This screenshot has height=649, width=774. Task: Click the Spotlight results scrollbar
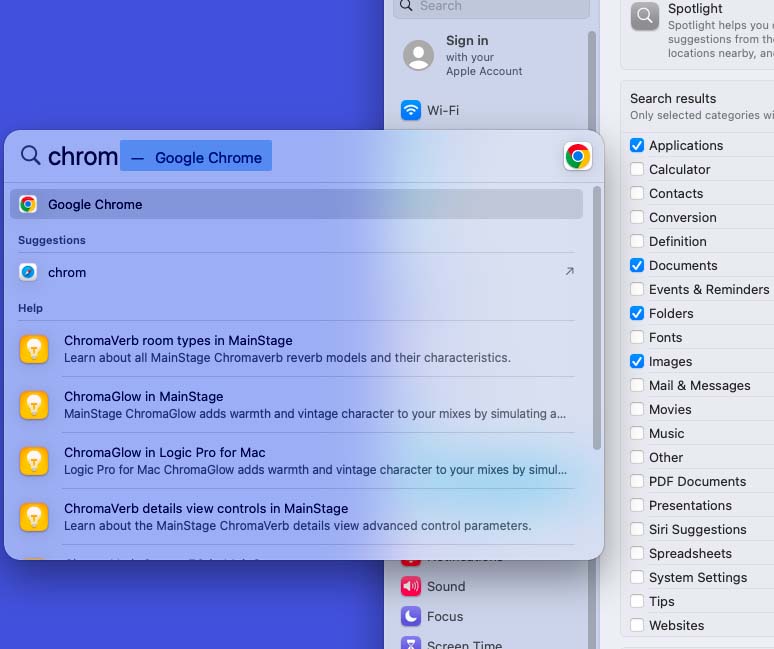(596, 318)
